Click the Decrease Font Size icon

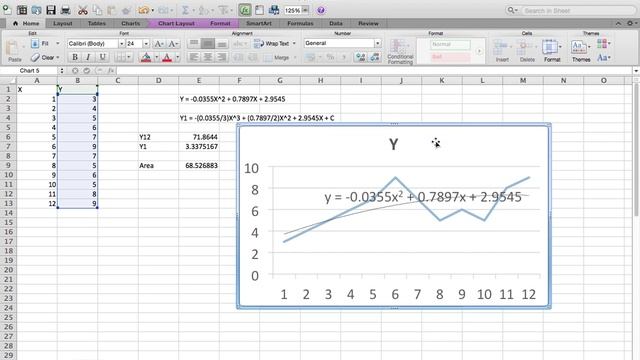[173, 43]
